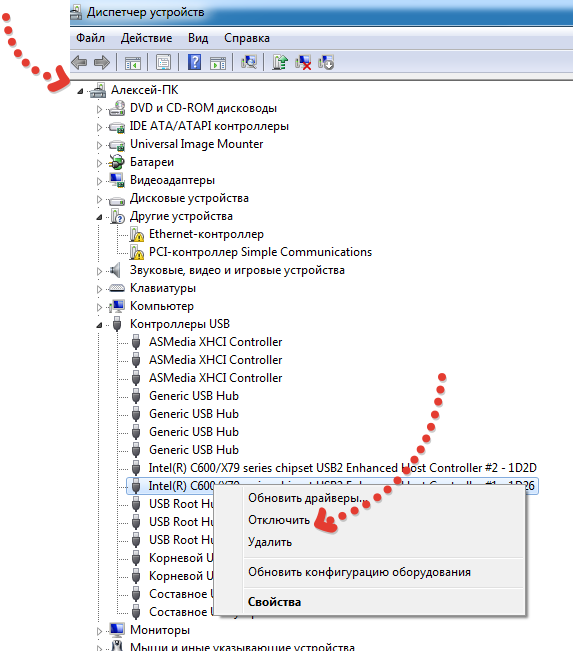Collapse the Алексей-ПК root node
The width and height of the screenshot is (573, 651).
tap(80, 91)
